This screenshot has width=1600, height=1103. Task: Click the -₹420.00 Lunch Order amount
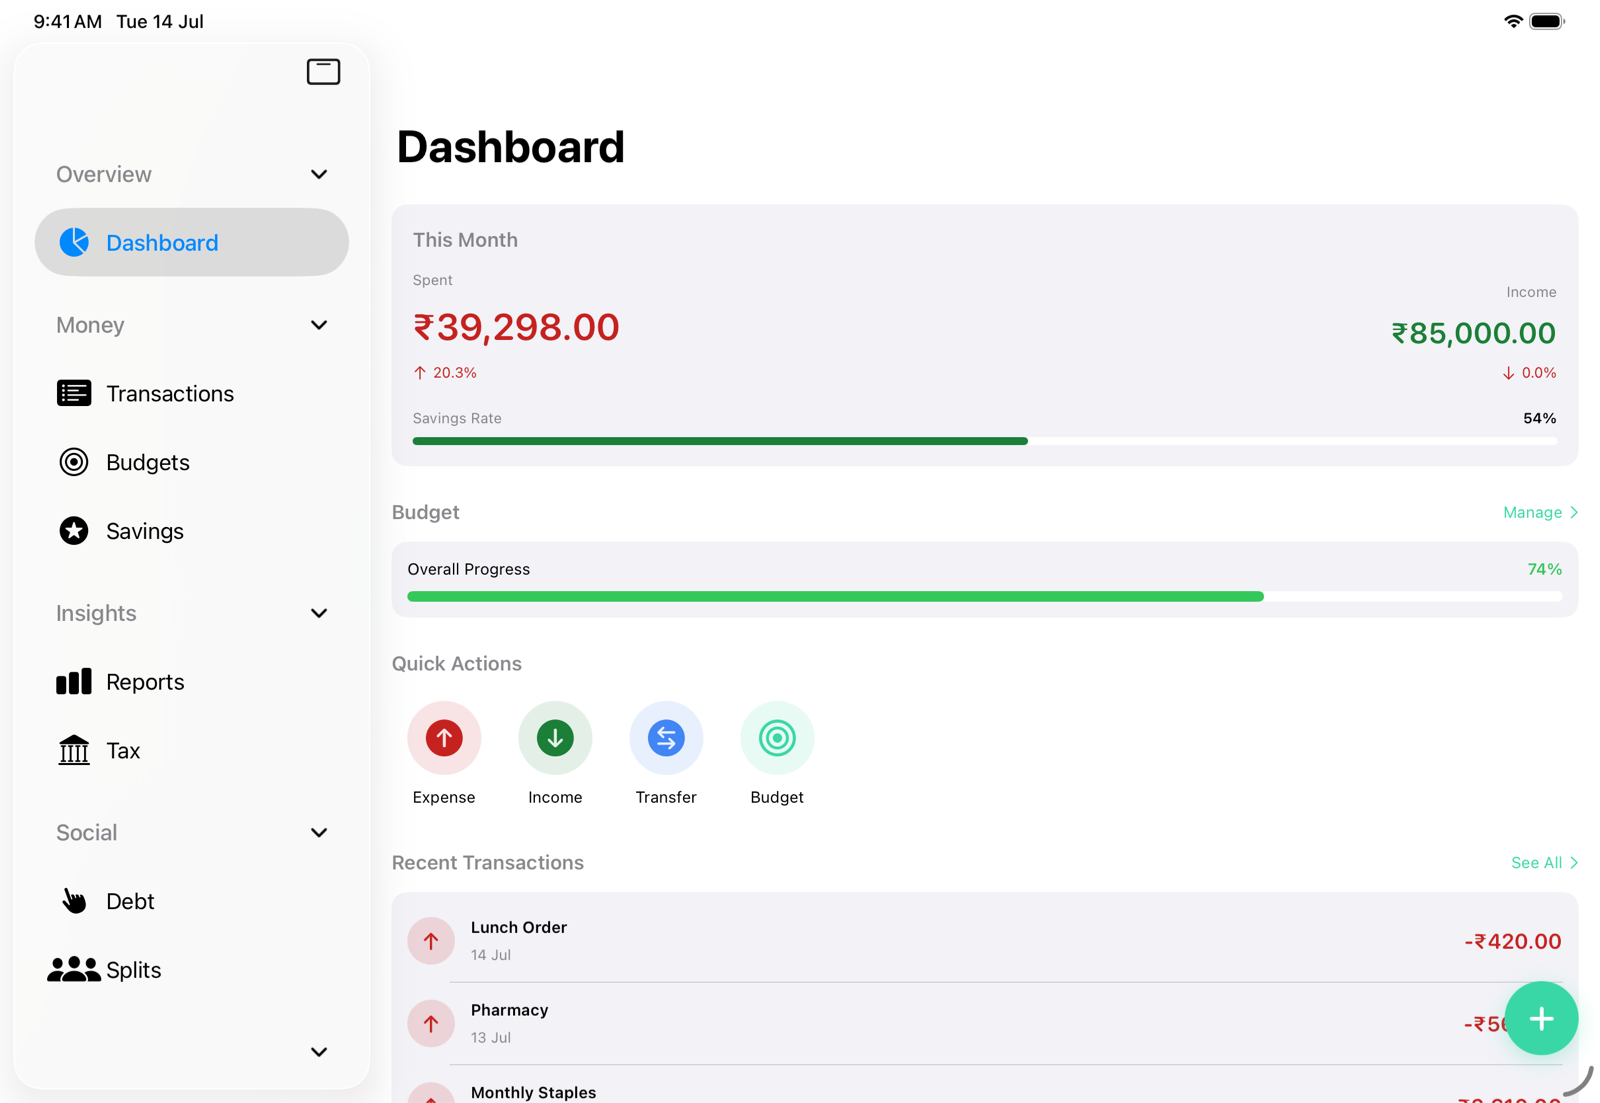pos(1513,941)
